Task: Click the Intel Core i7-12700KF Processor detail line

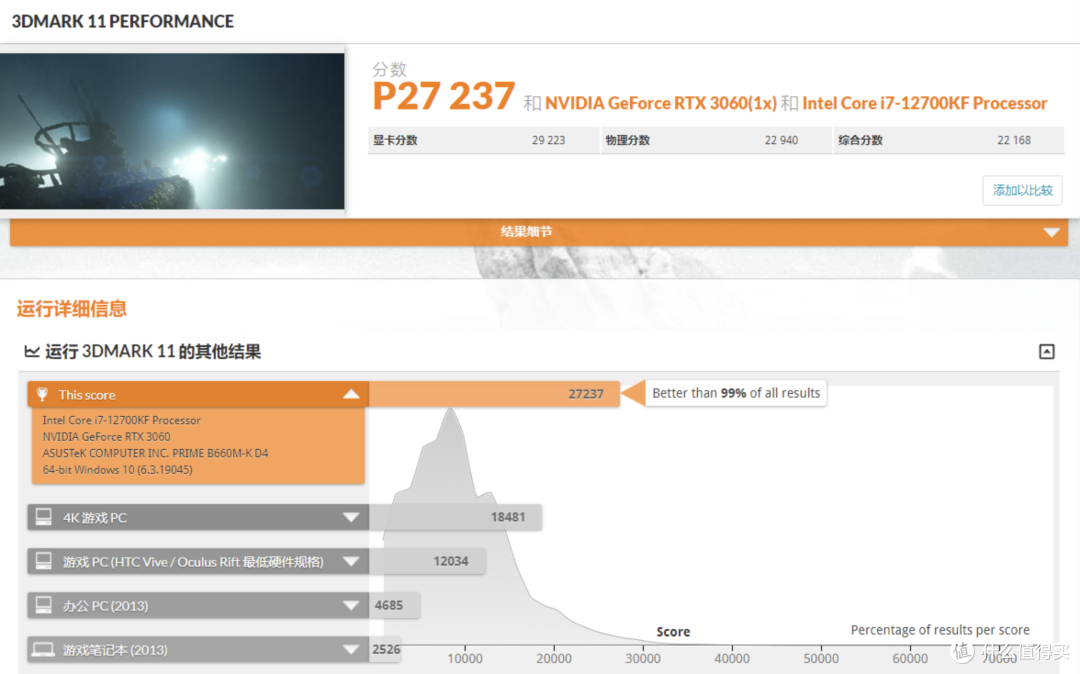Action: click(x=121, y=420)
